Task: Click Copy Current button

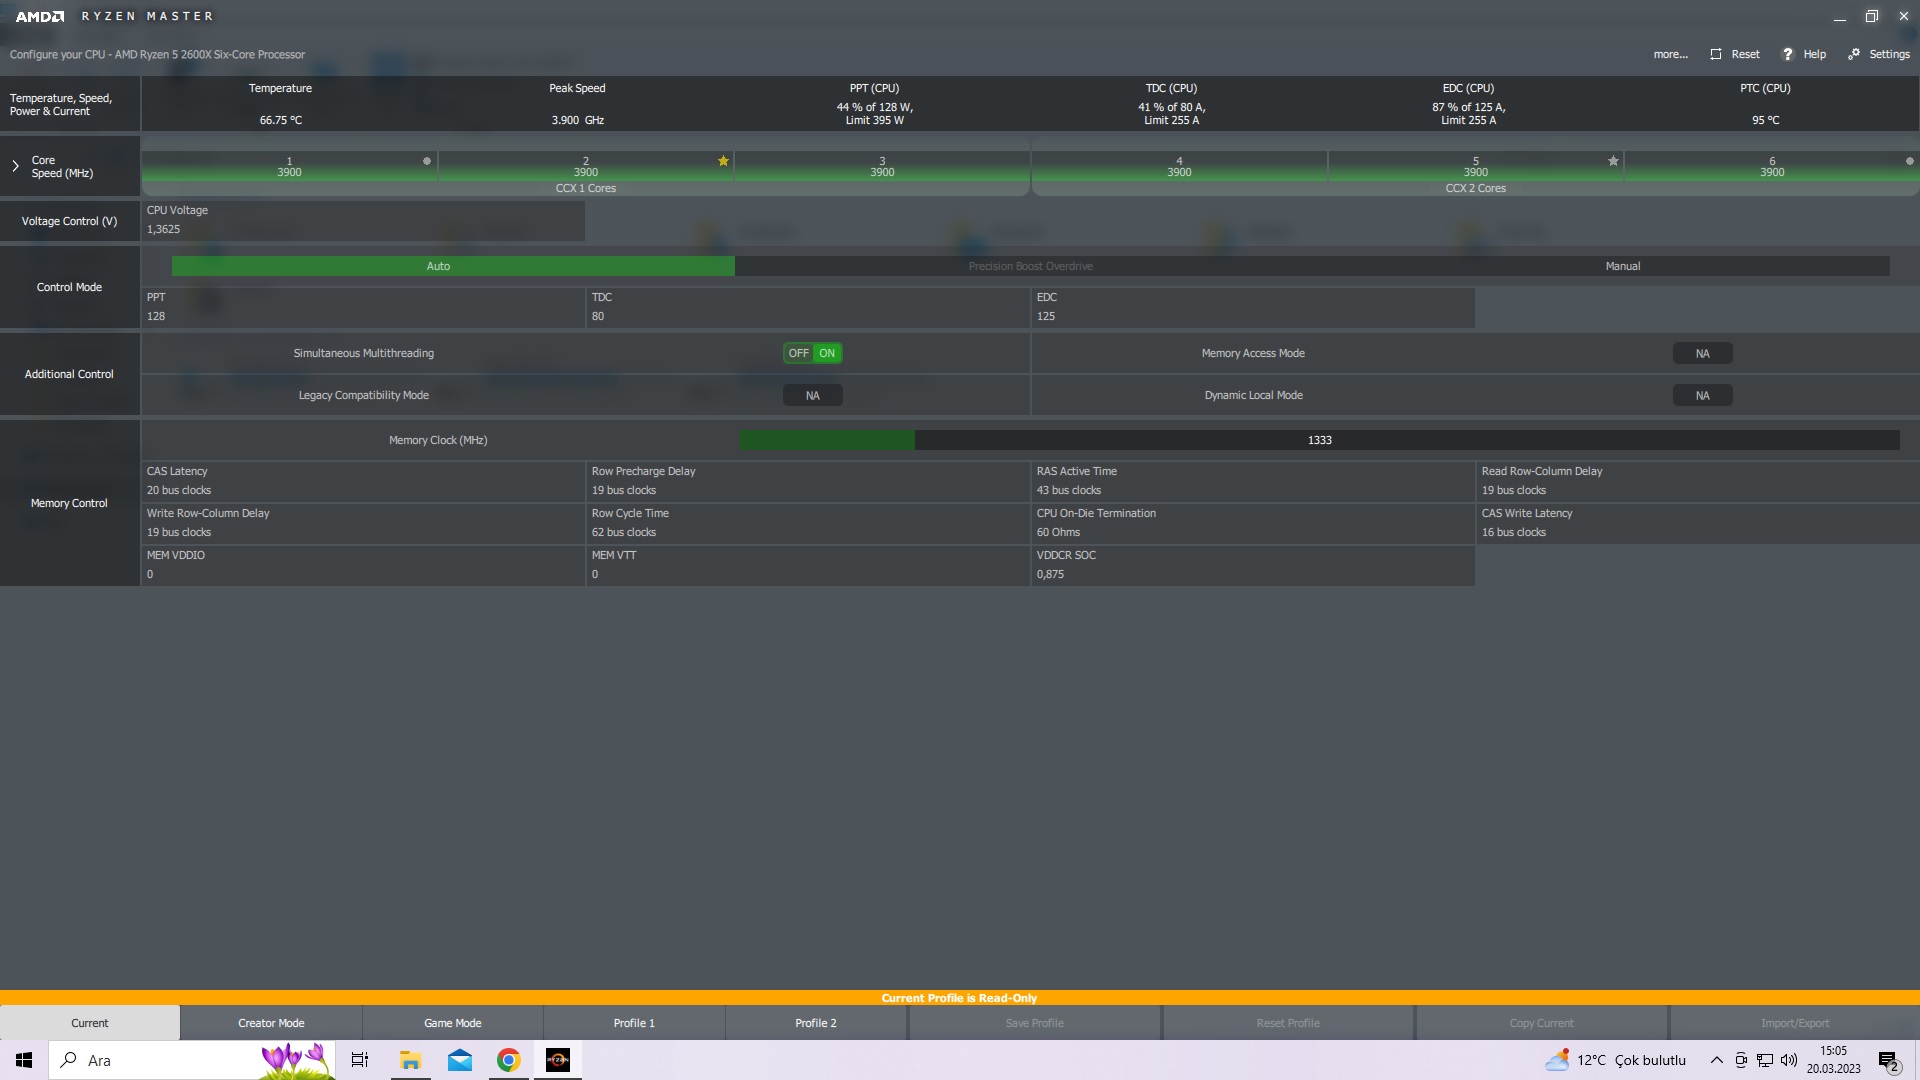Action: click(1541, 1023)
